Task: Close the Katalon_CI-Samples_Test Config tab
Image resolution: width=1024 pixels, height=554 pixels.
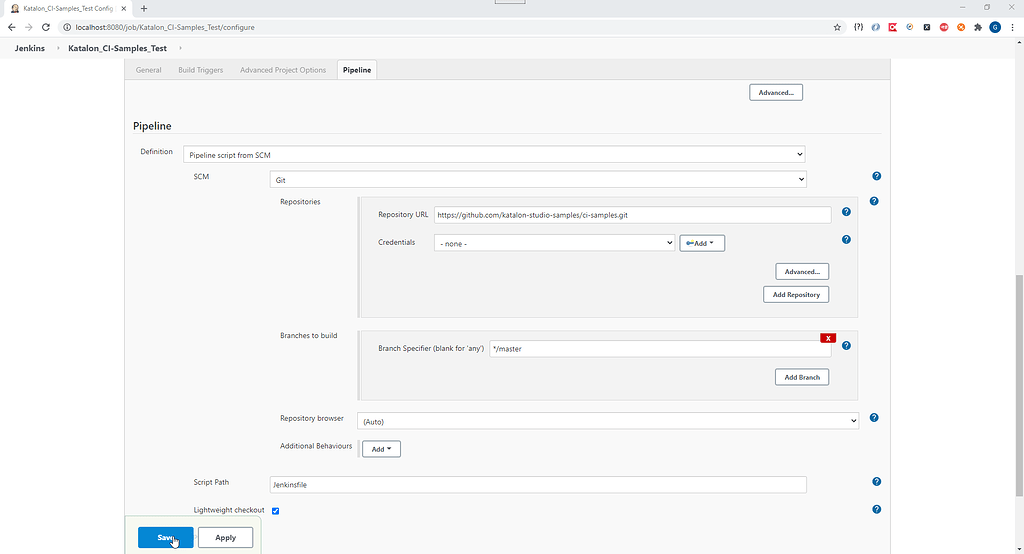Action: pos(123,8)
